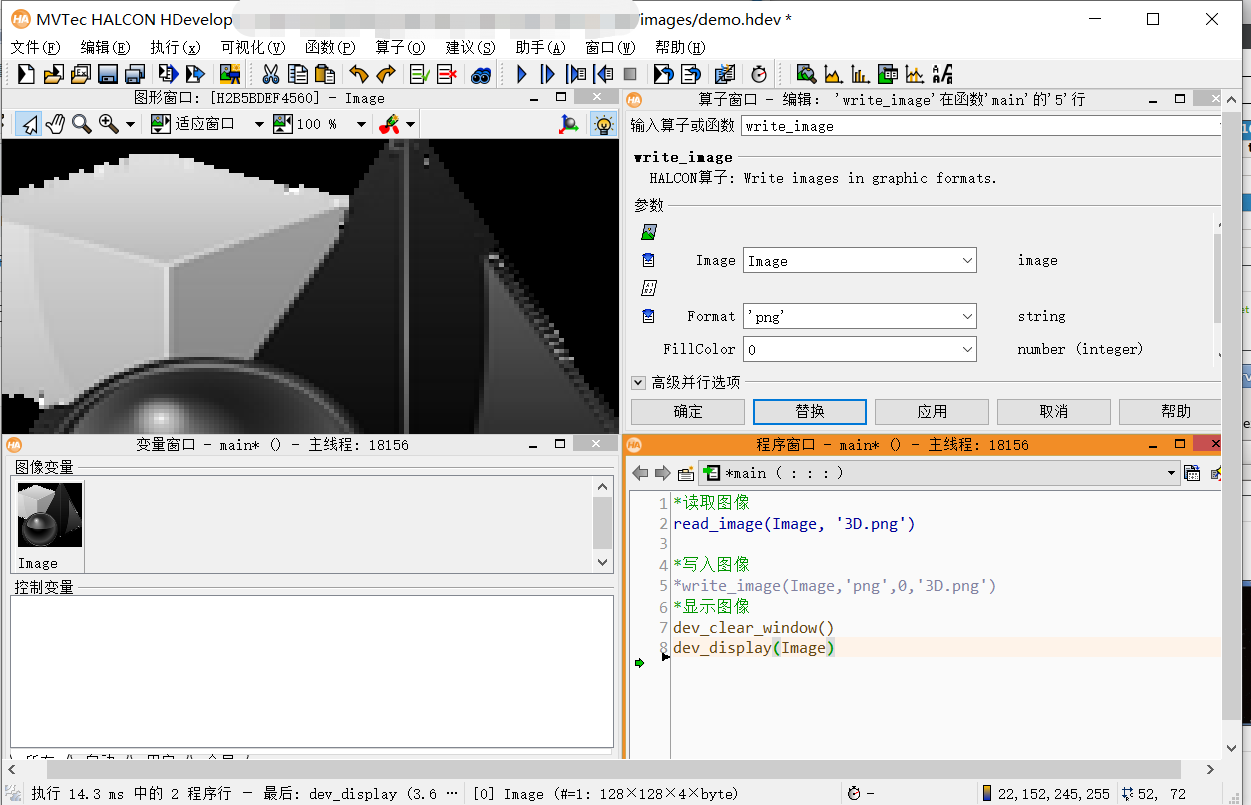Select the Image thumbnail in the variable window
1251x805 pixels.
pos(48,514)
